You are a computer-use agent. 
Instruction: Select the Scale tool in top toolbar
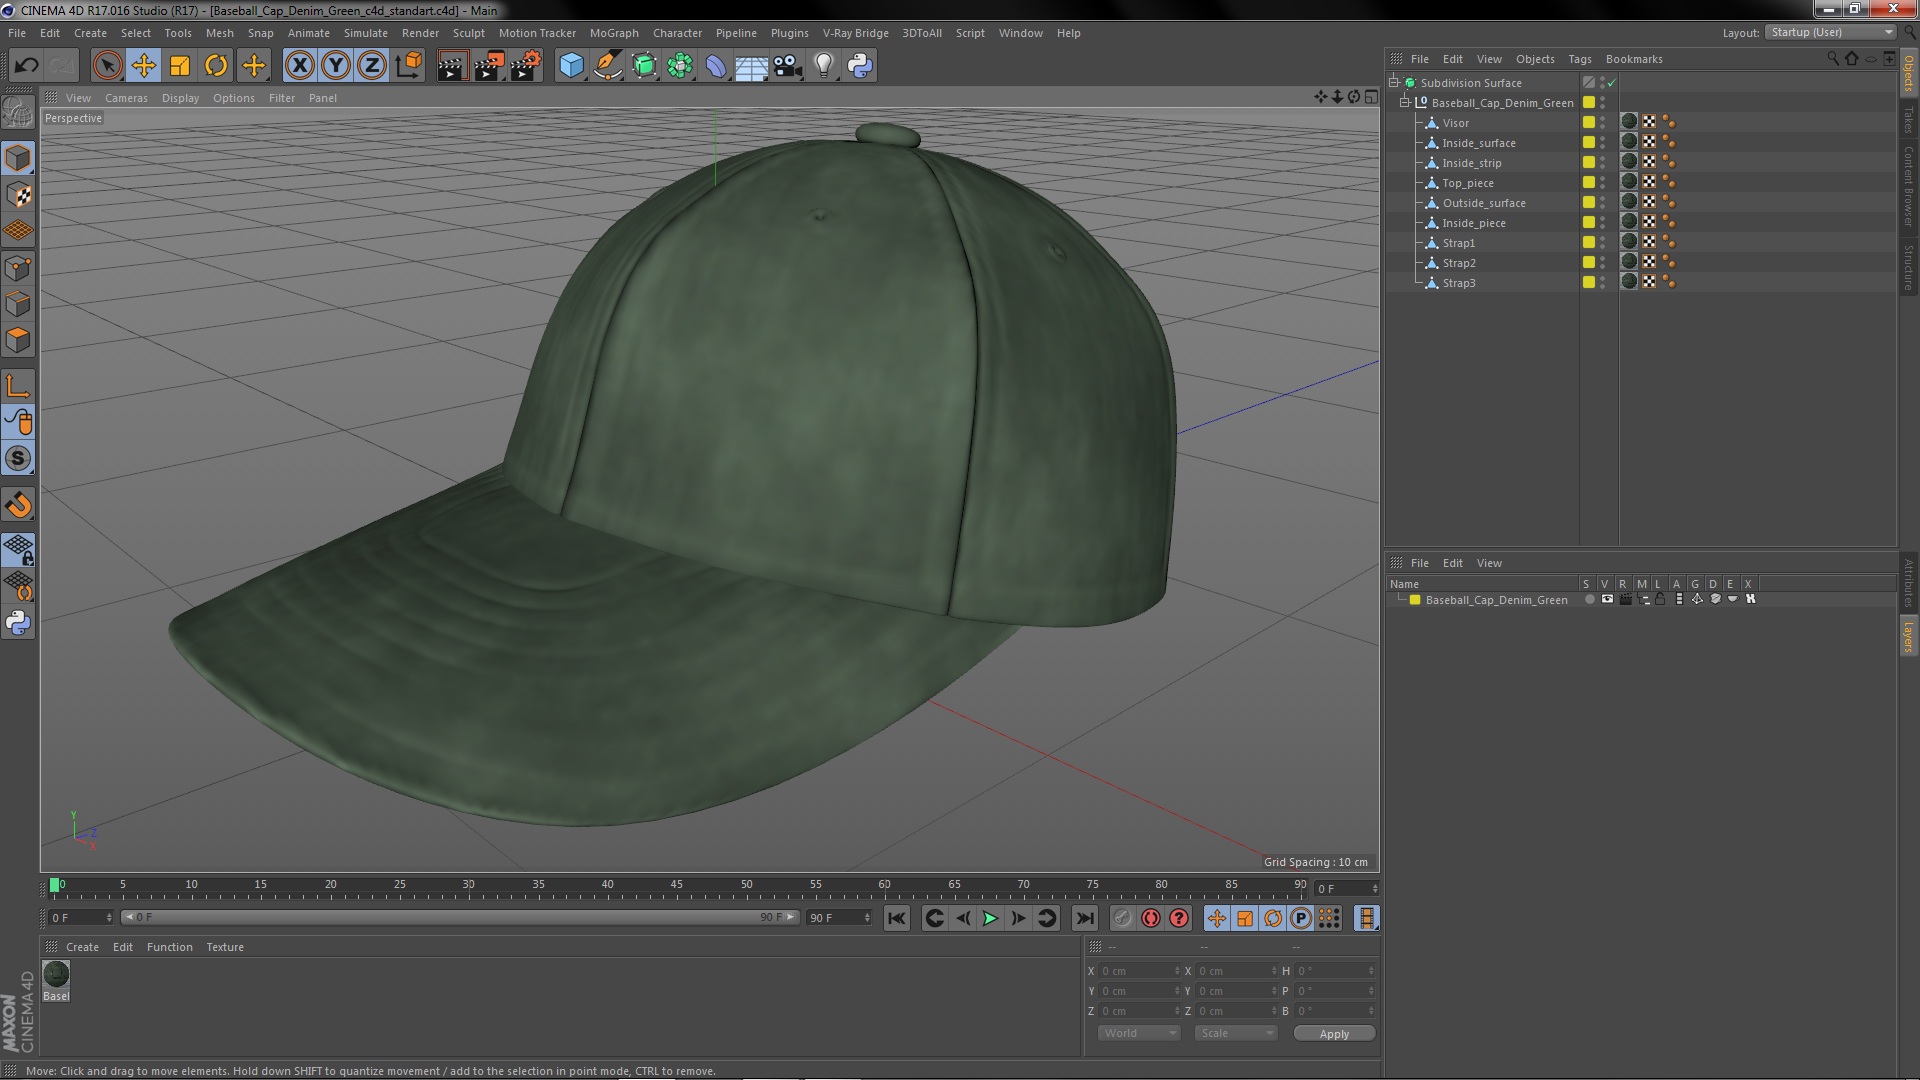click(180, 66)
